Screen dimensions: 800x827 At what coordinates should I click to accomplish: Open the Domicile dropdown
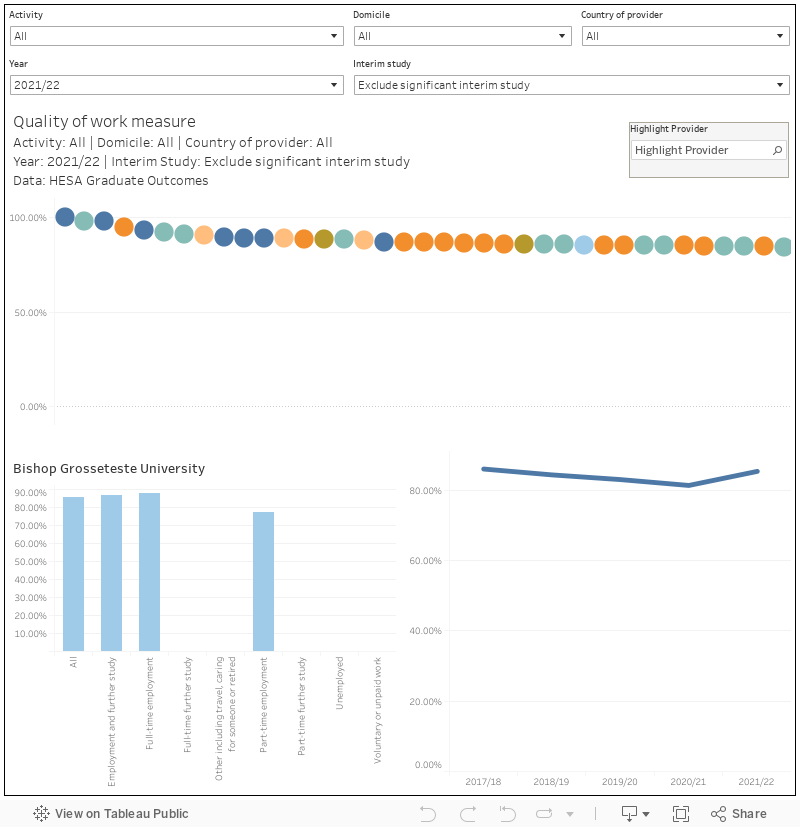coord(562,35)
